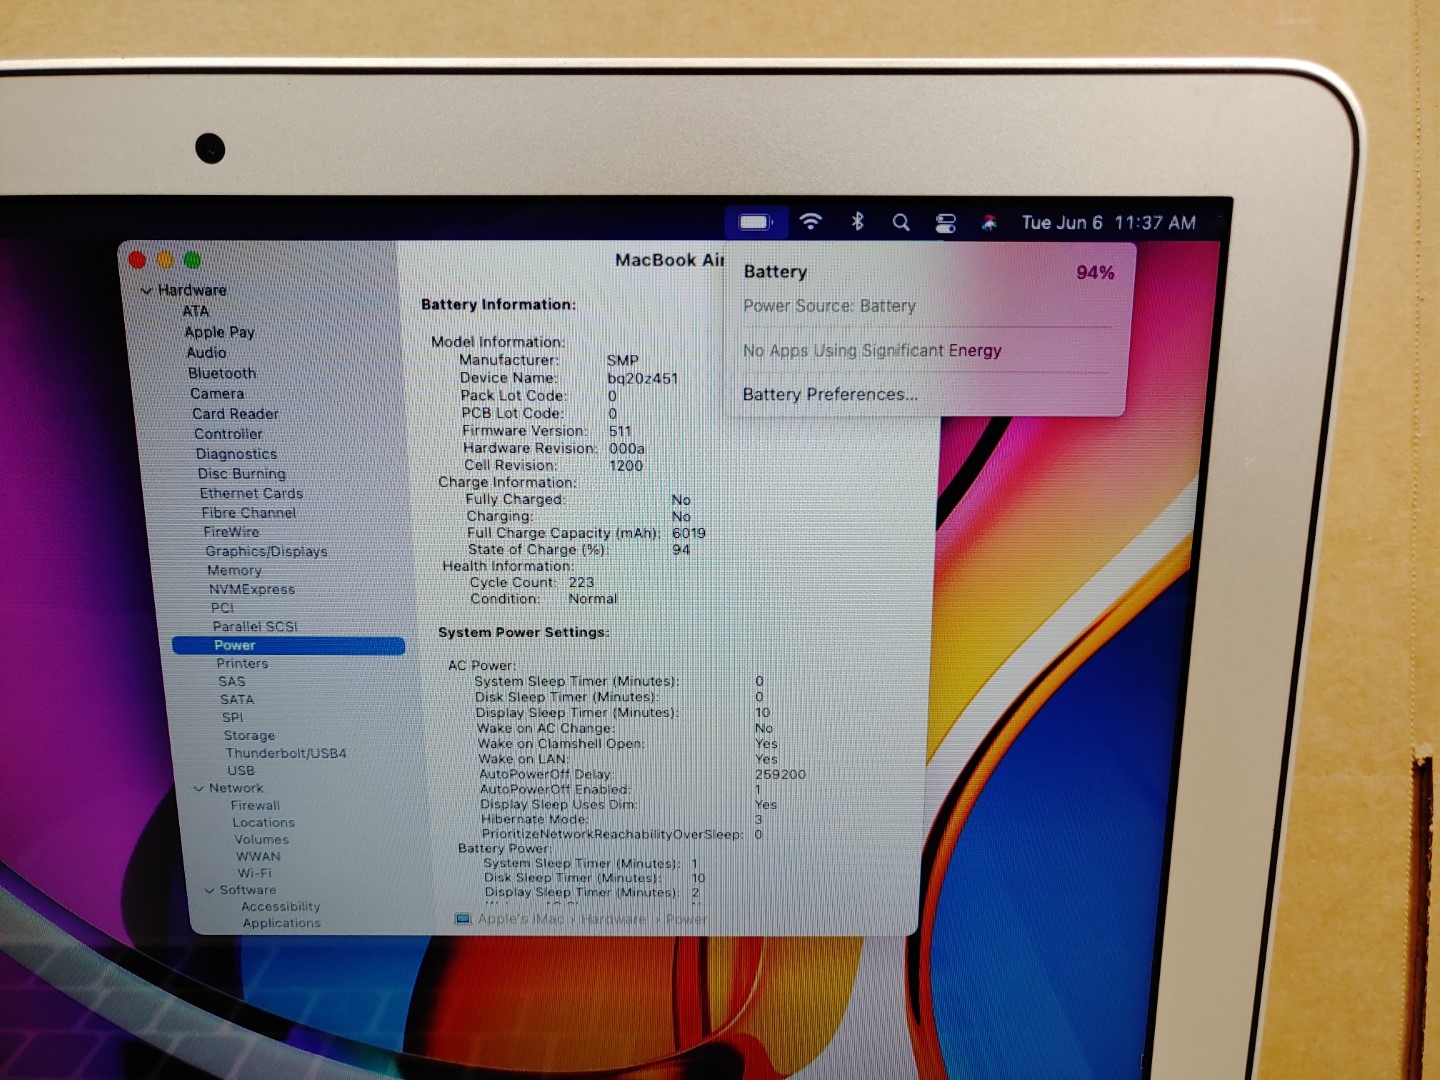Select Controller in sidebar

coord(228,434)
